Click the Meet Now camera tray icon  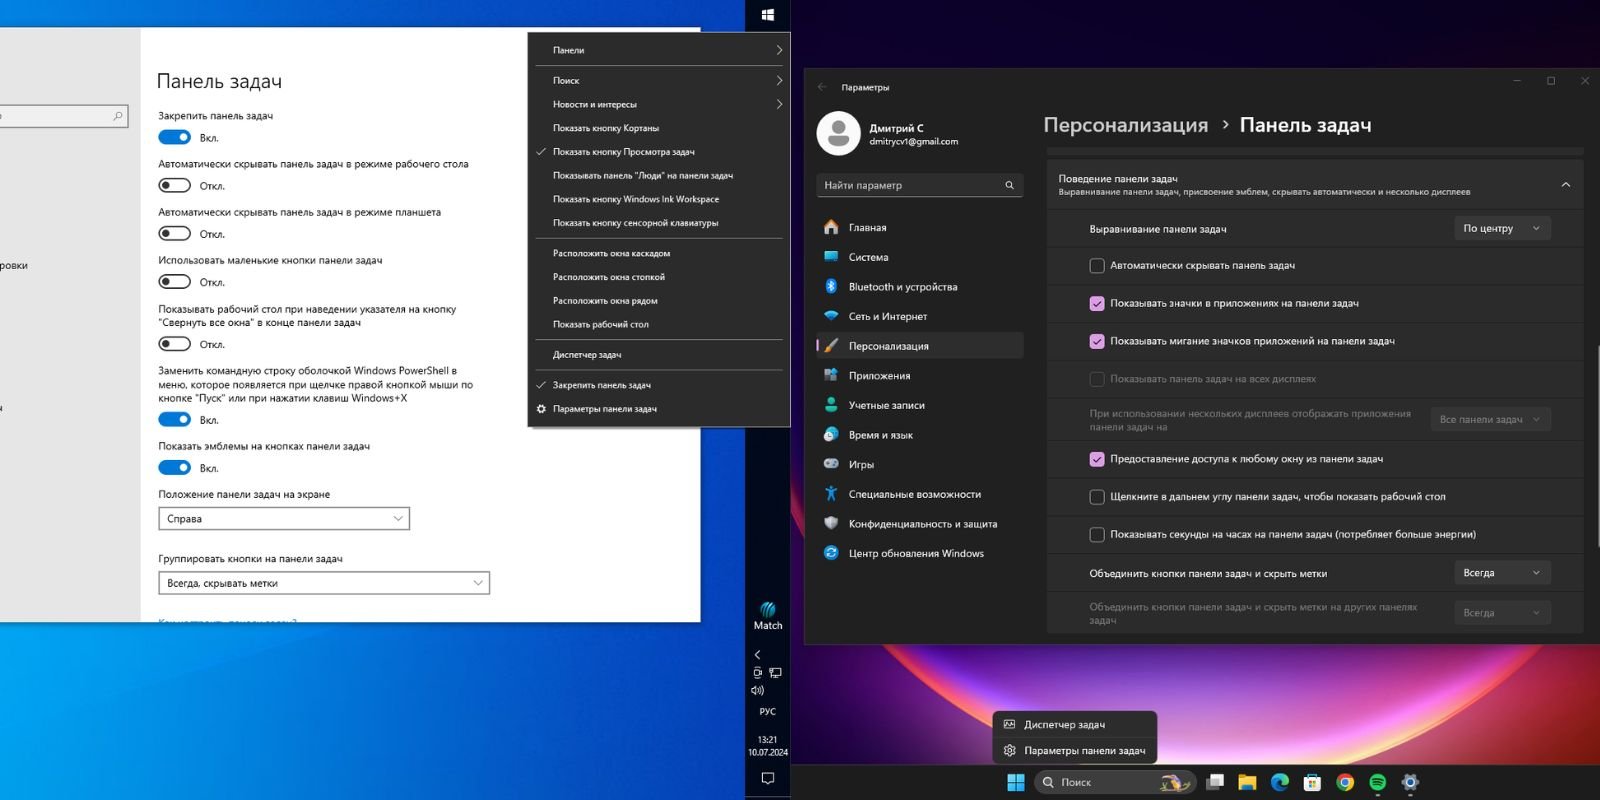(x=757, y=673)
